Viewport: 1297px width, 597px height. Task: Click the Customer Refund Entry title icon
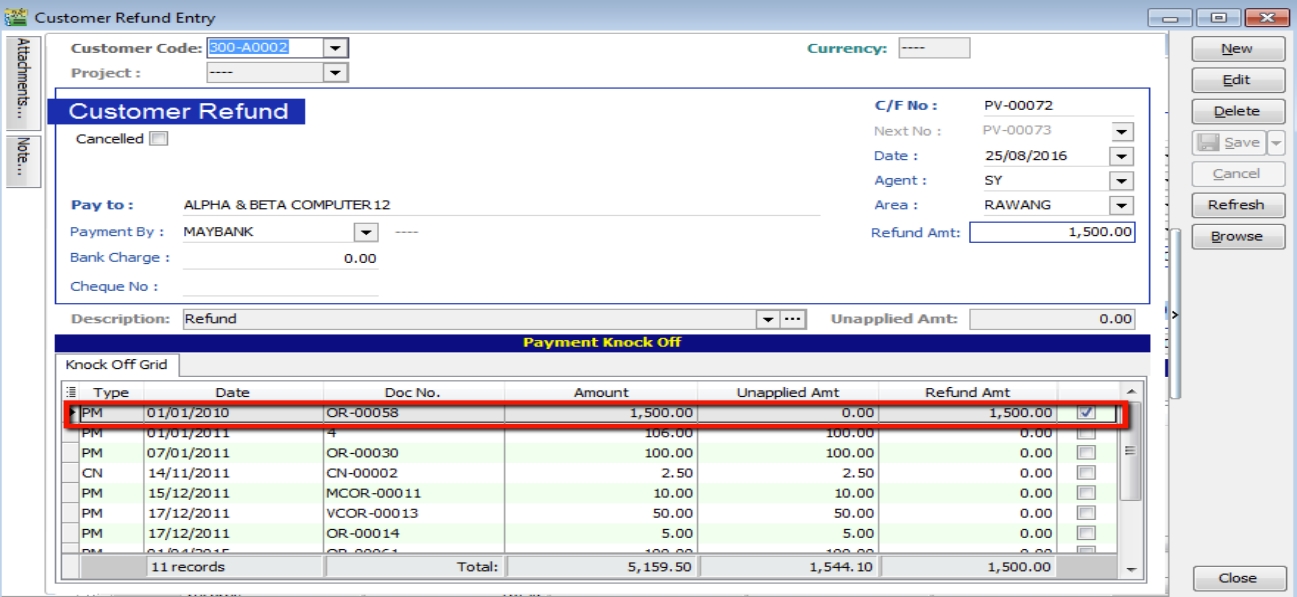(x=15, y=18)
